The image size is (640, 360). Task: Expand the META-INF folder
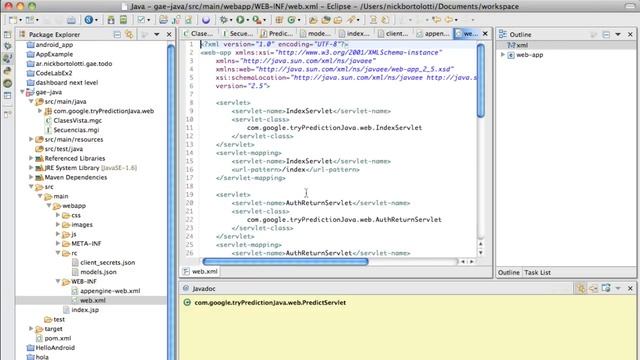click(x=58, y=243)
